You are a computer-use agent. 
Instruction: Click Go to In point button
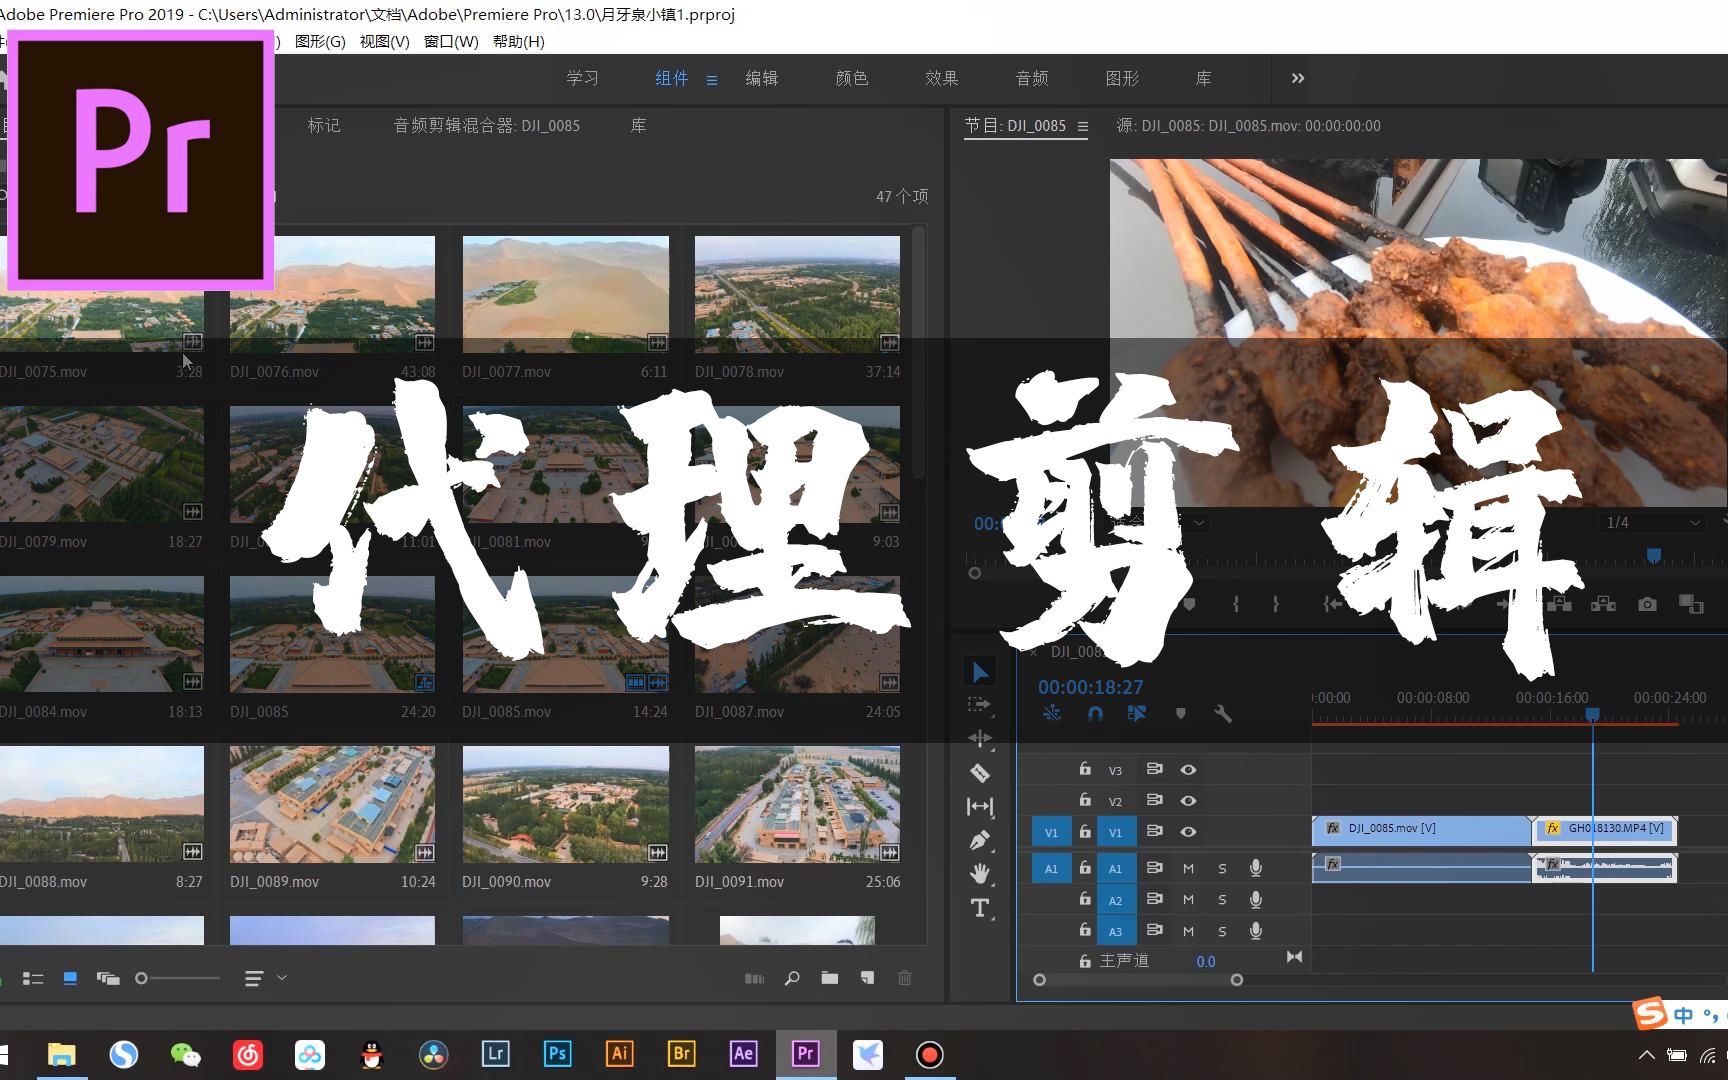(x=1332, y=604)
